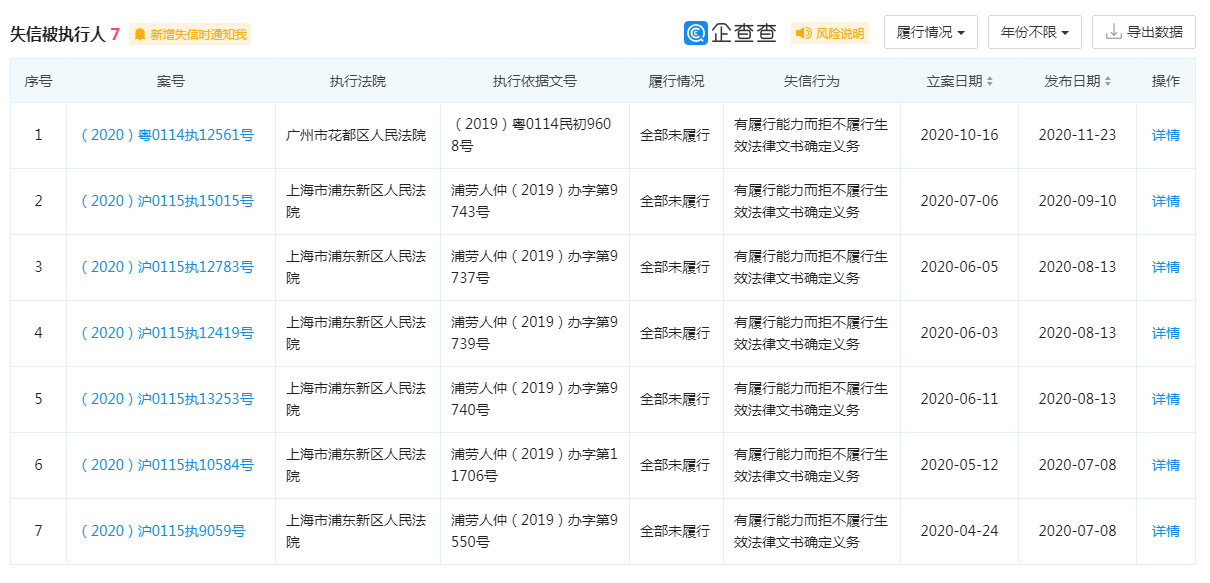Click the download icon in 导出数据
The height and width of the screenshot is (583, 1210).
coord(1113,32)
